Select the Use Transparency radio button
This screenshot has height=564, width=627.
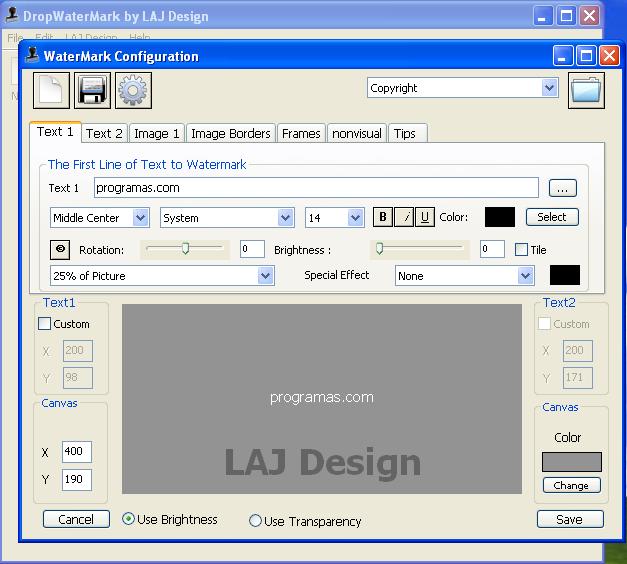point(255,521)
